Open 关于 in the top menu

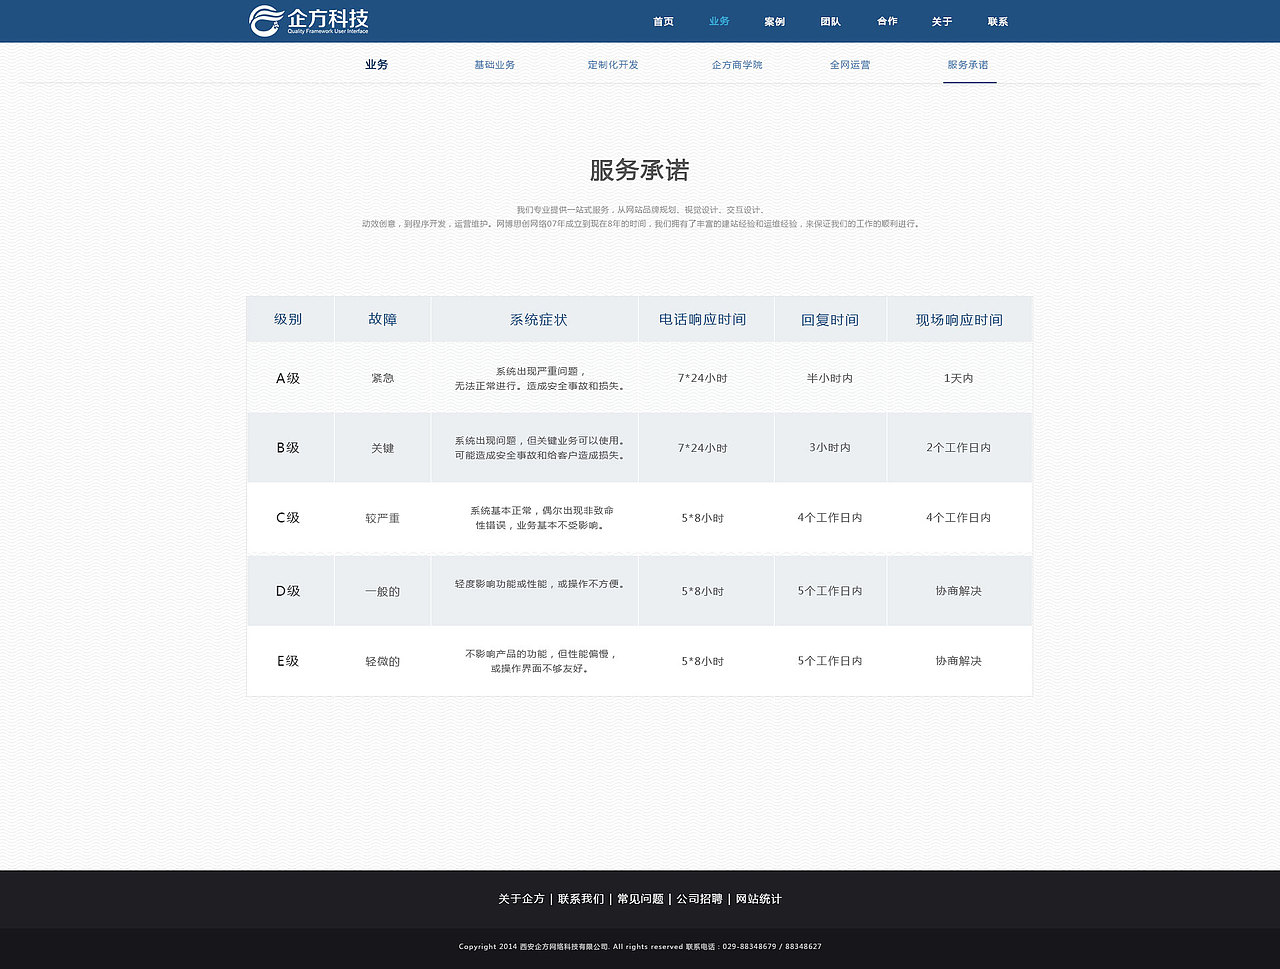pos(942,22)
